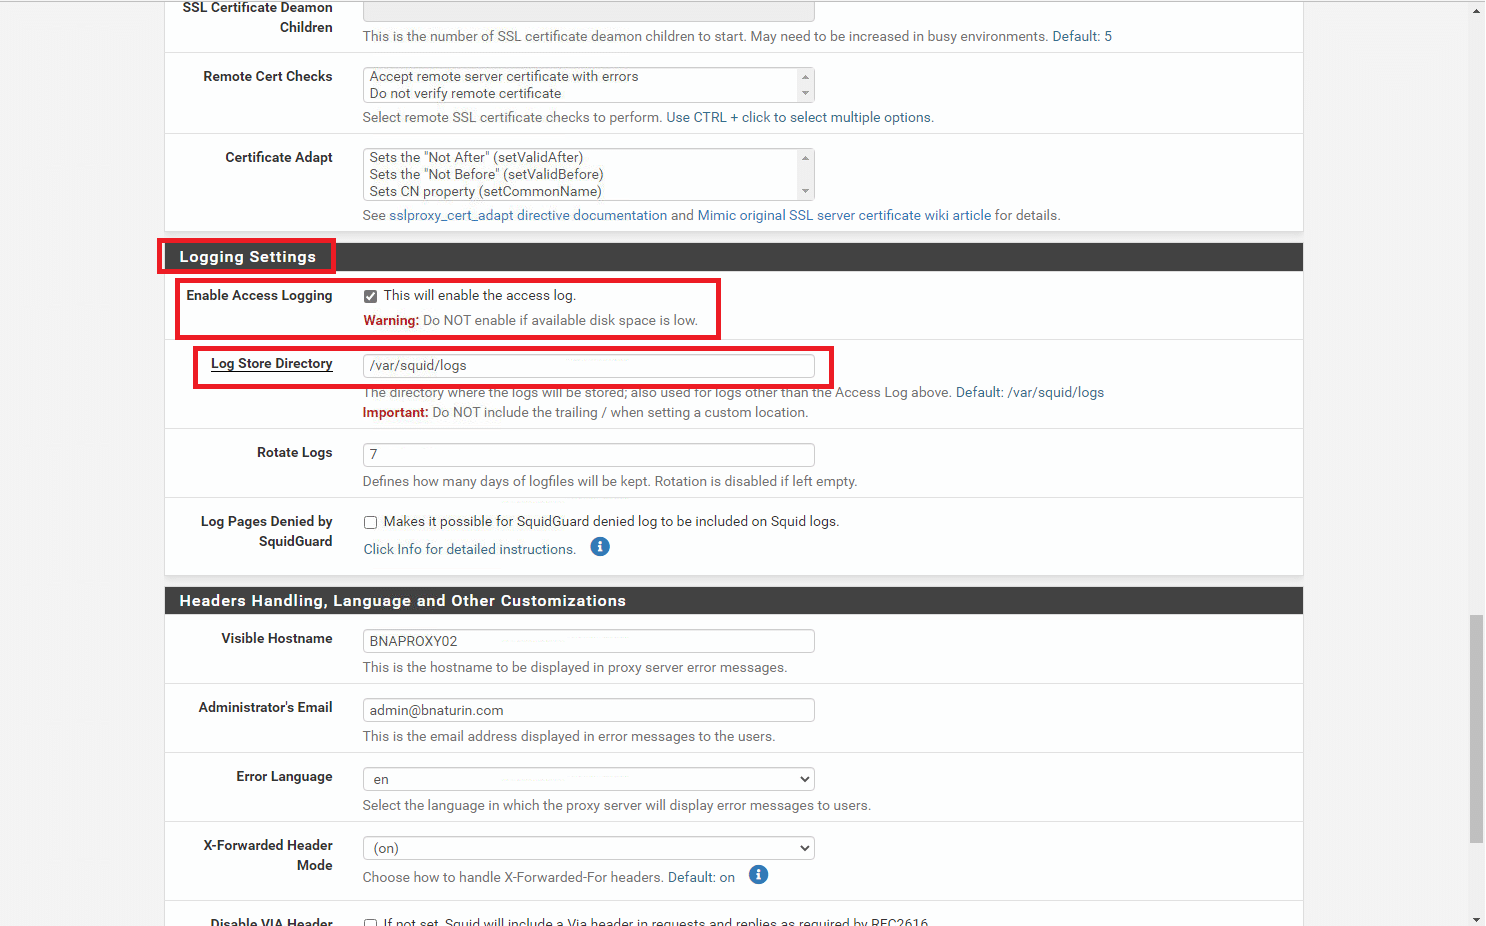Select 'Sets the Not Before (setValidBefore)' option
The height and width of the screenshot is (926, 1486).
coord(486,174)
